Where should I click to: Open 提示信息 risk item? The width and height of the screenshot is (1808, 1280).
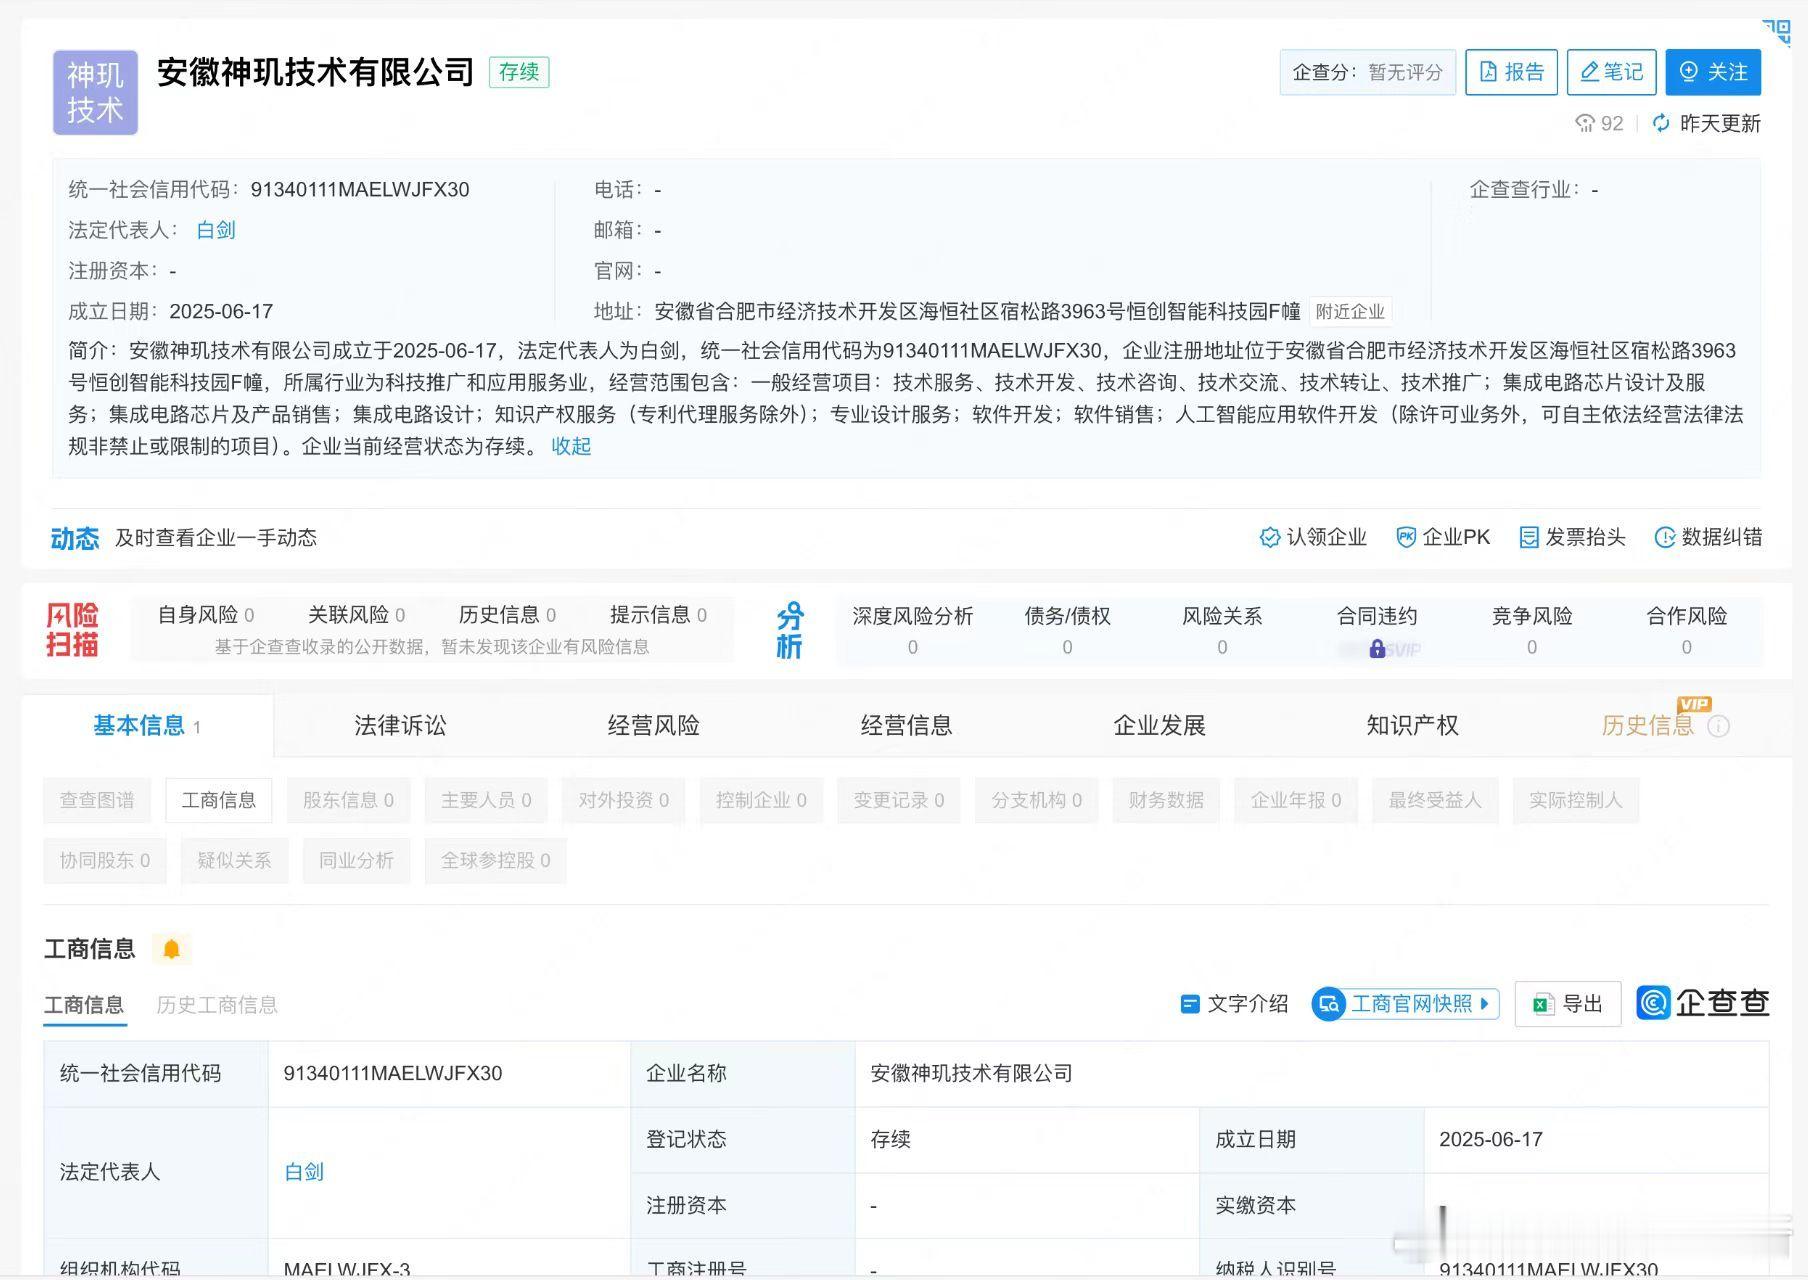pos(659,614)
